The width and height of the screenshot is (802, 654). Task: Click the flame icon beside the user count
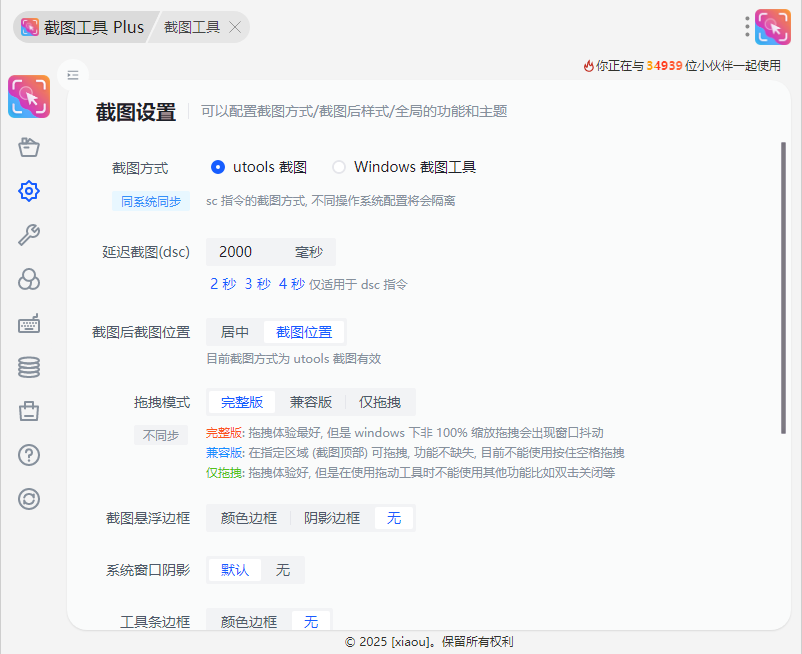tap(589, 66)
